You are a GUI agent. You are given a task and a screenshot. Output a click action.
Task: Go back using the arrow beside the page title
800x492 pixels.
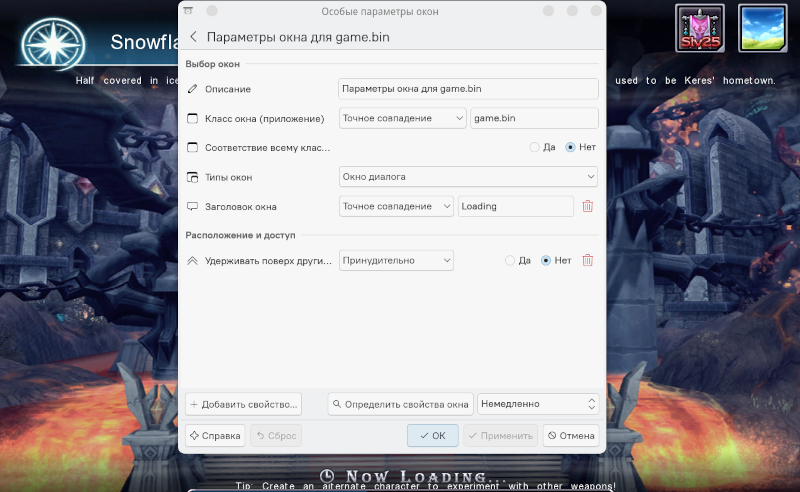[x=193, y=37]
